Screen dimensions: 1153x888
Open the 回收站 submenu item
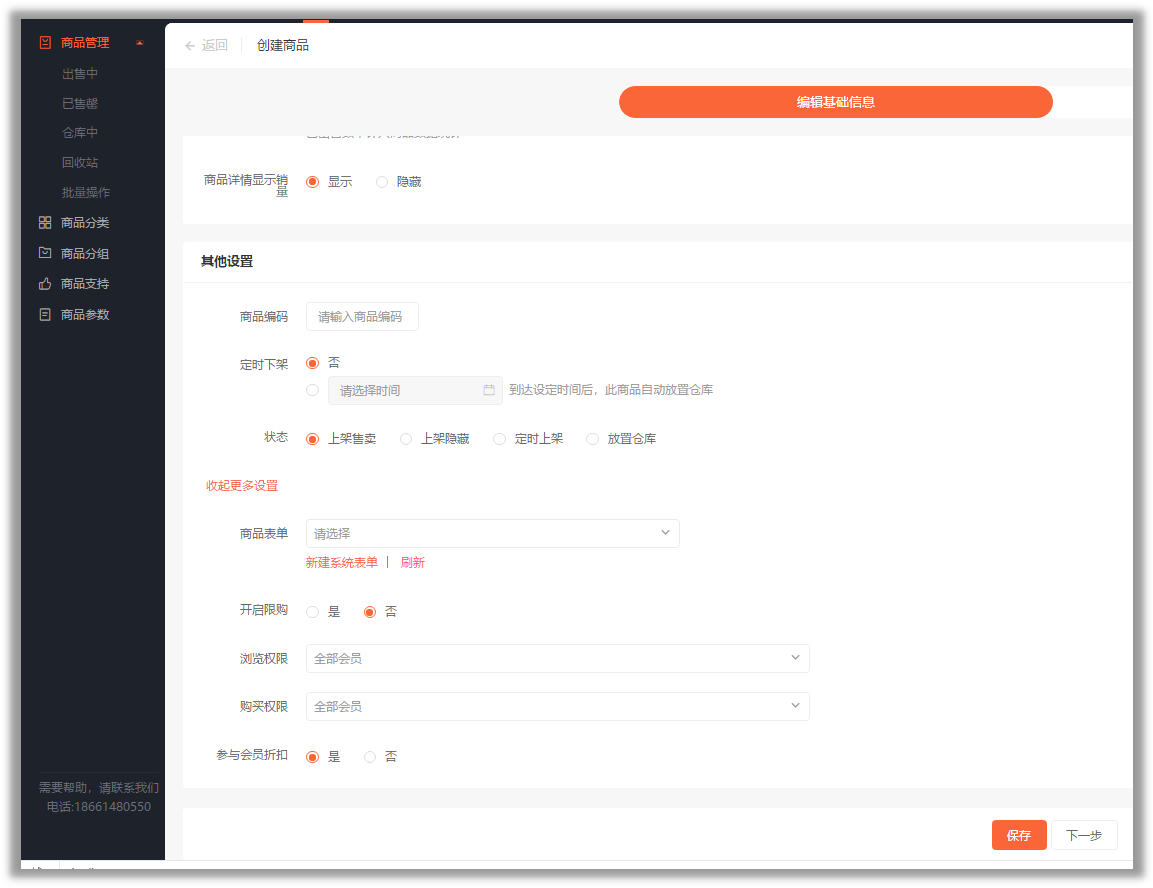point(80,162)
